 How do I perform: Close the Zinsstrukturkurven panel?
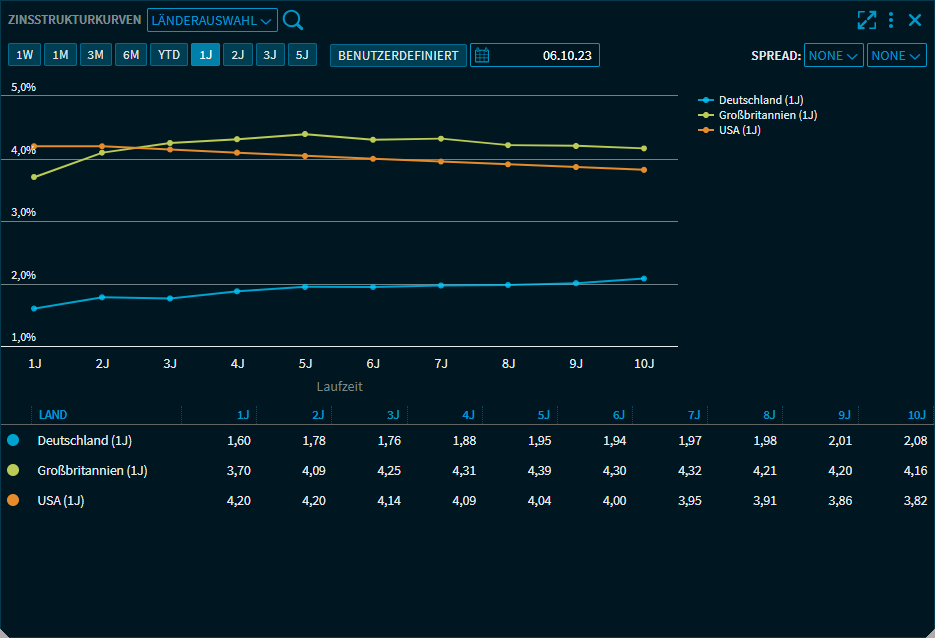click(x=914, y=20)
